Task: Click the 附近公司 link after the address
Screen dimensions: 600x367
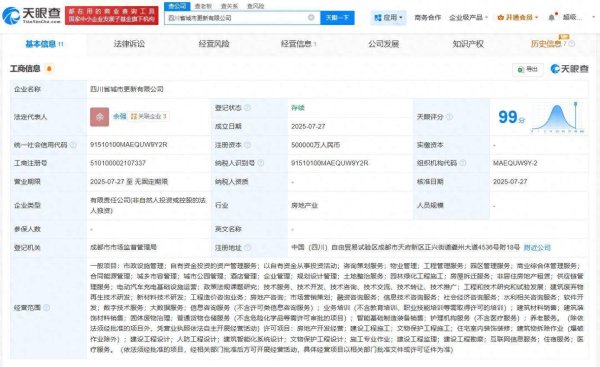Action: [537, 248]
